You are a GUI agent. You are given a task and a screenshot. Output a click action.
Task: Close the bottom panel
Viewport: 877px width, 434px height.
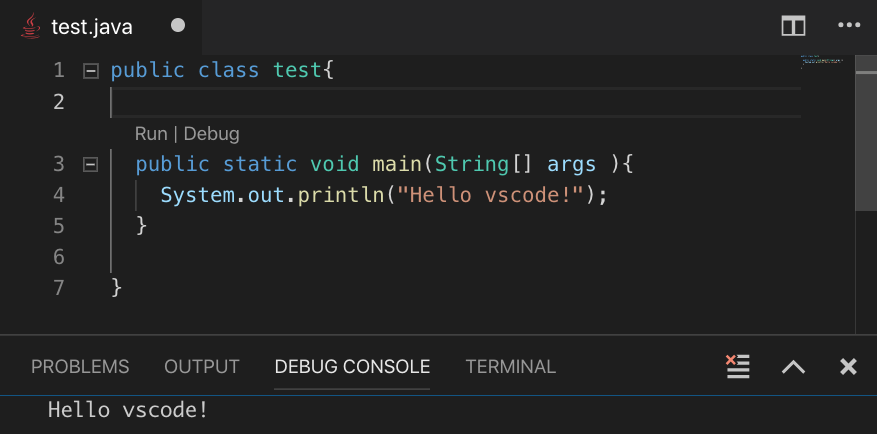[849, 367]
